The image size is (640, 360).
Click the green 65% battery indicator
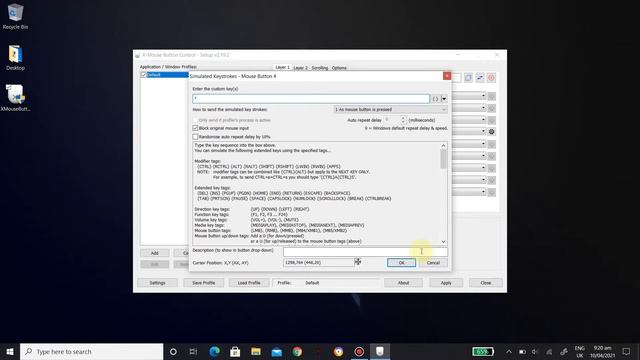click(x=483, y=351)
